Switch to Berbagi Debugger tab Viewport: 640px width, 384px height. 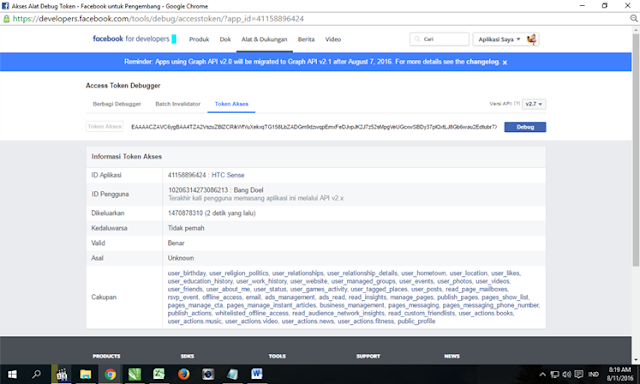[117, 104]
